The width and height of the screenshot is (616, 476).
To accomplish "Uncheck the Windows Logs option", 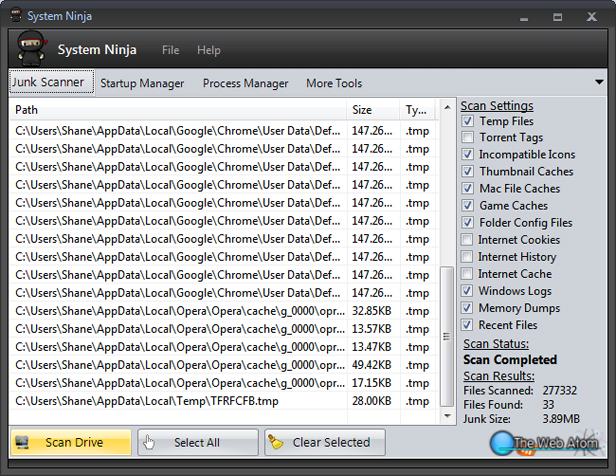I will point(468,291).
